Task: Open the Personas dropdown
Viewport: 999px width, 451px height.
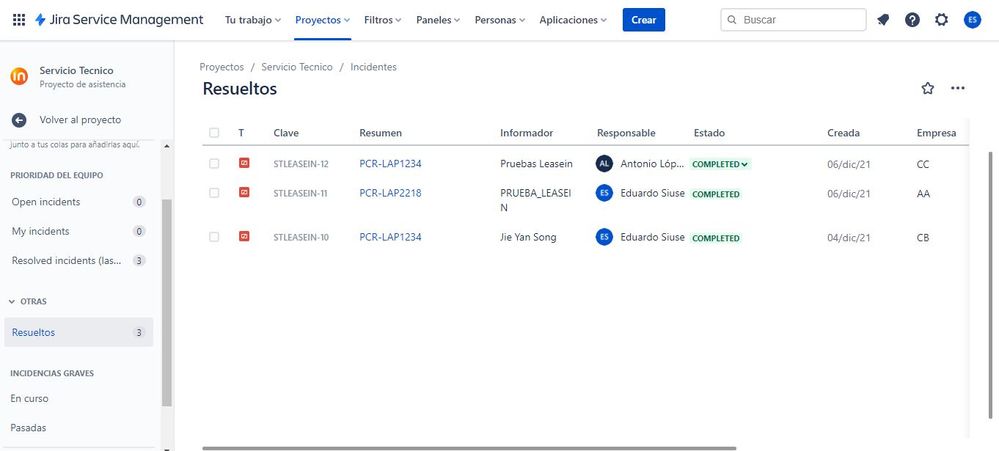Action: coord(500,20)
